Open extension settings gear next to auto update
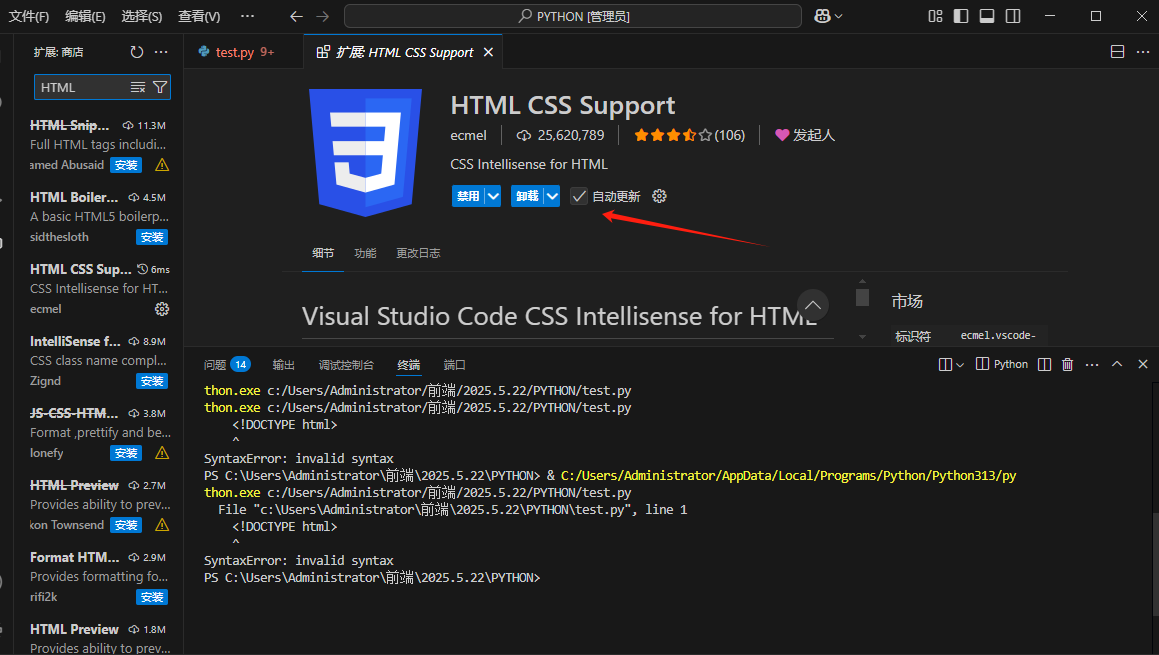 tap(659, 196)
